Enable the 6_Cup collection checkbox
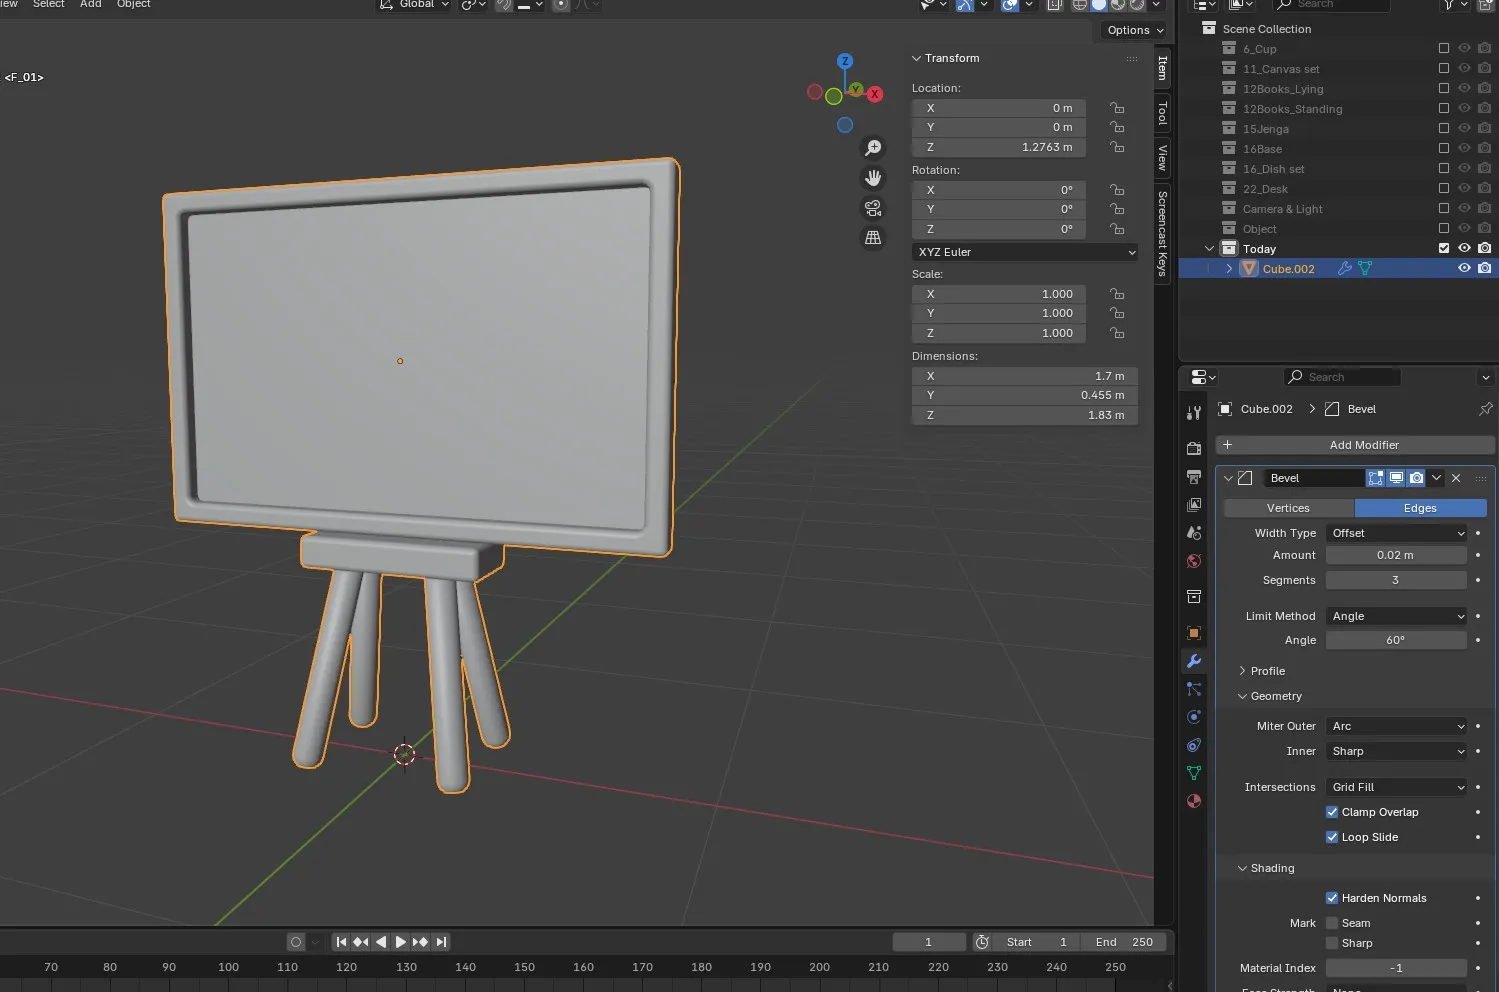Viewport: 1499px width, 992px height. (x=1443, y=48)
